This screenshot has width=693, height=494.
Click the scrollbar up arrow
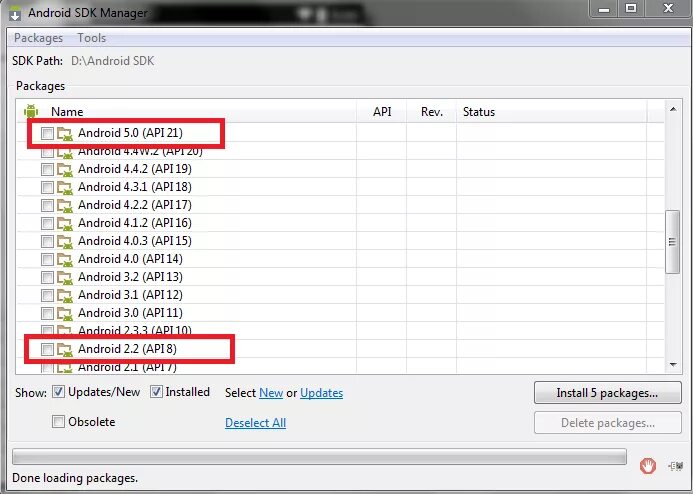673,109
